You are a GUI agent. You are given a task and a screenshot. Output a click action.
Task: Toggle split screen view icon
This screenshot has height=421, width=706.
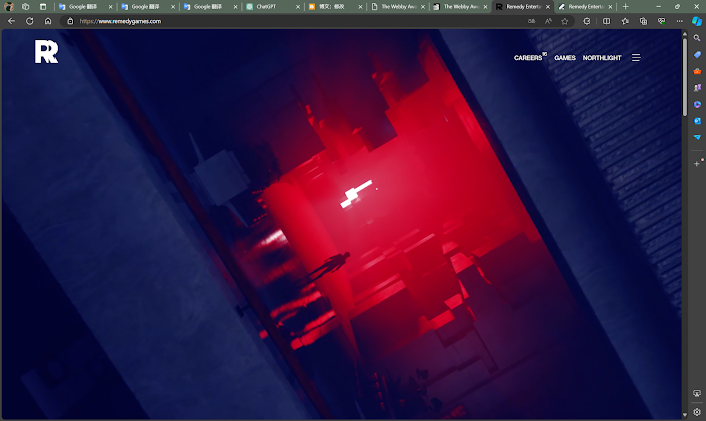(606, 21)
